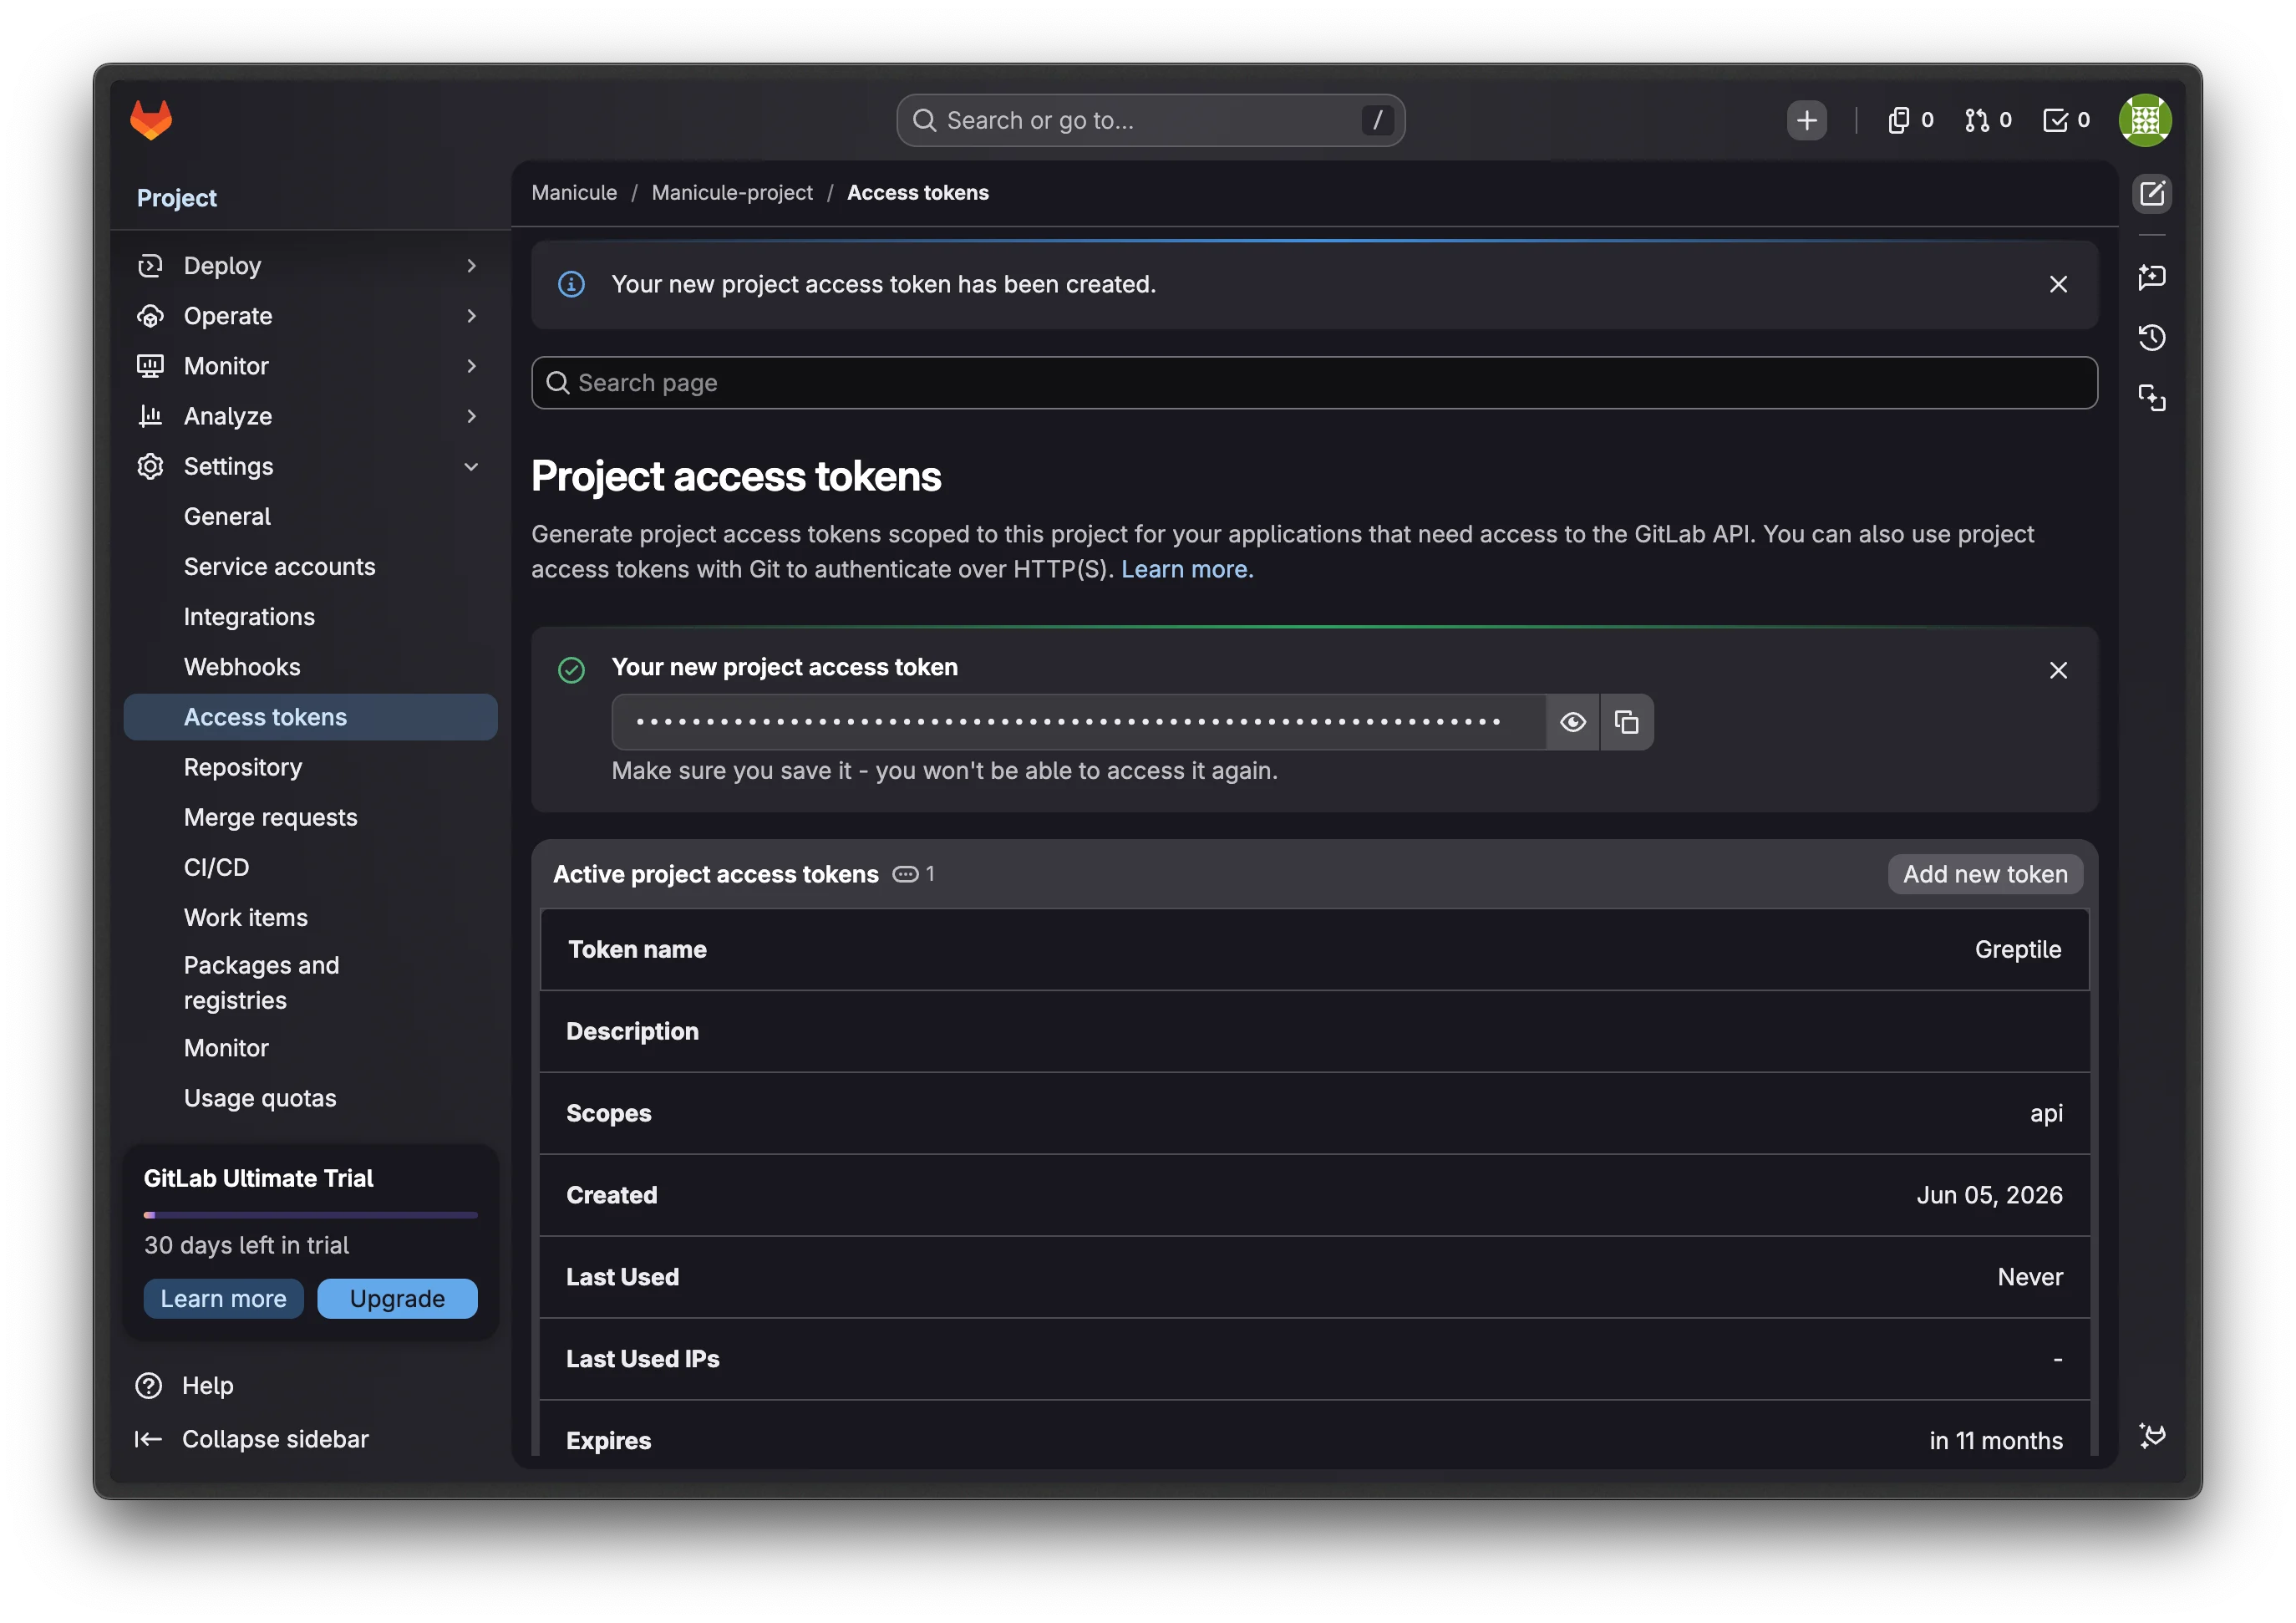Open Repository settings
This screenshot has width=2296, height=1623.
(310, 767)
